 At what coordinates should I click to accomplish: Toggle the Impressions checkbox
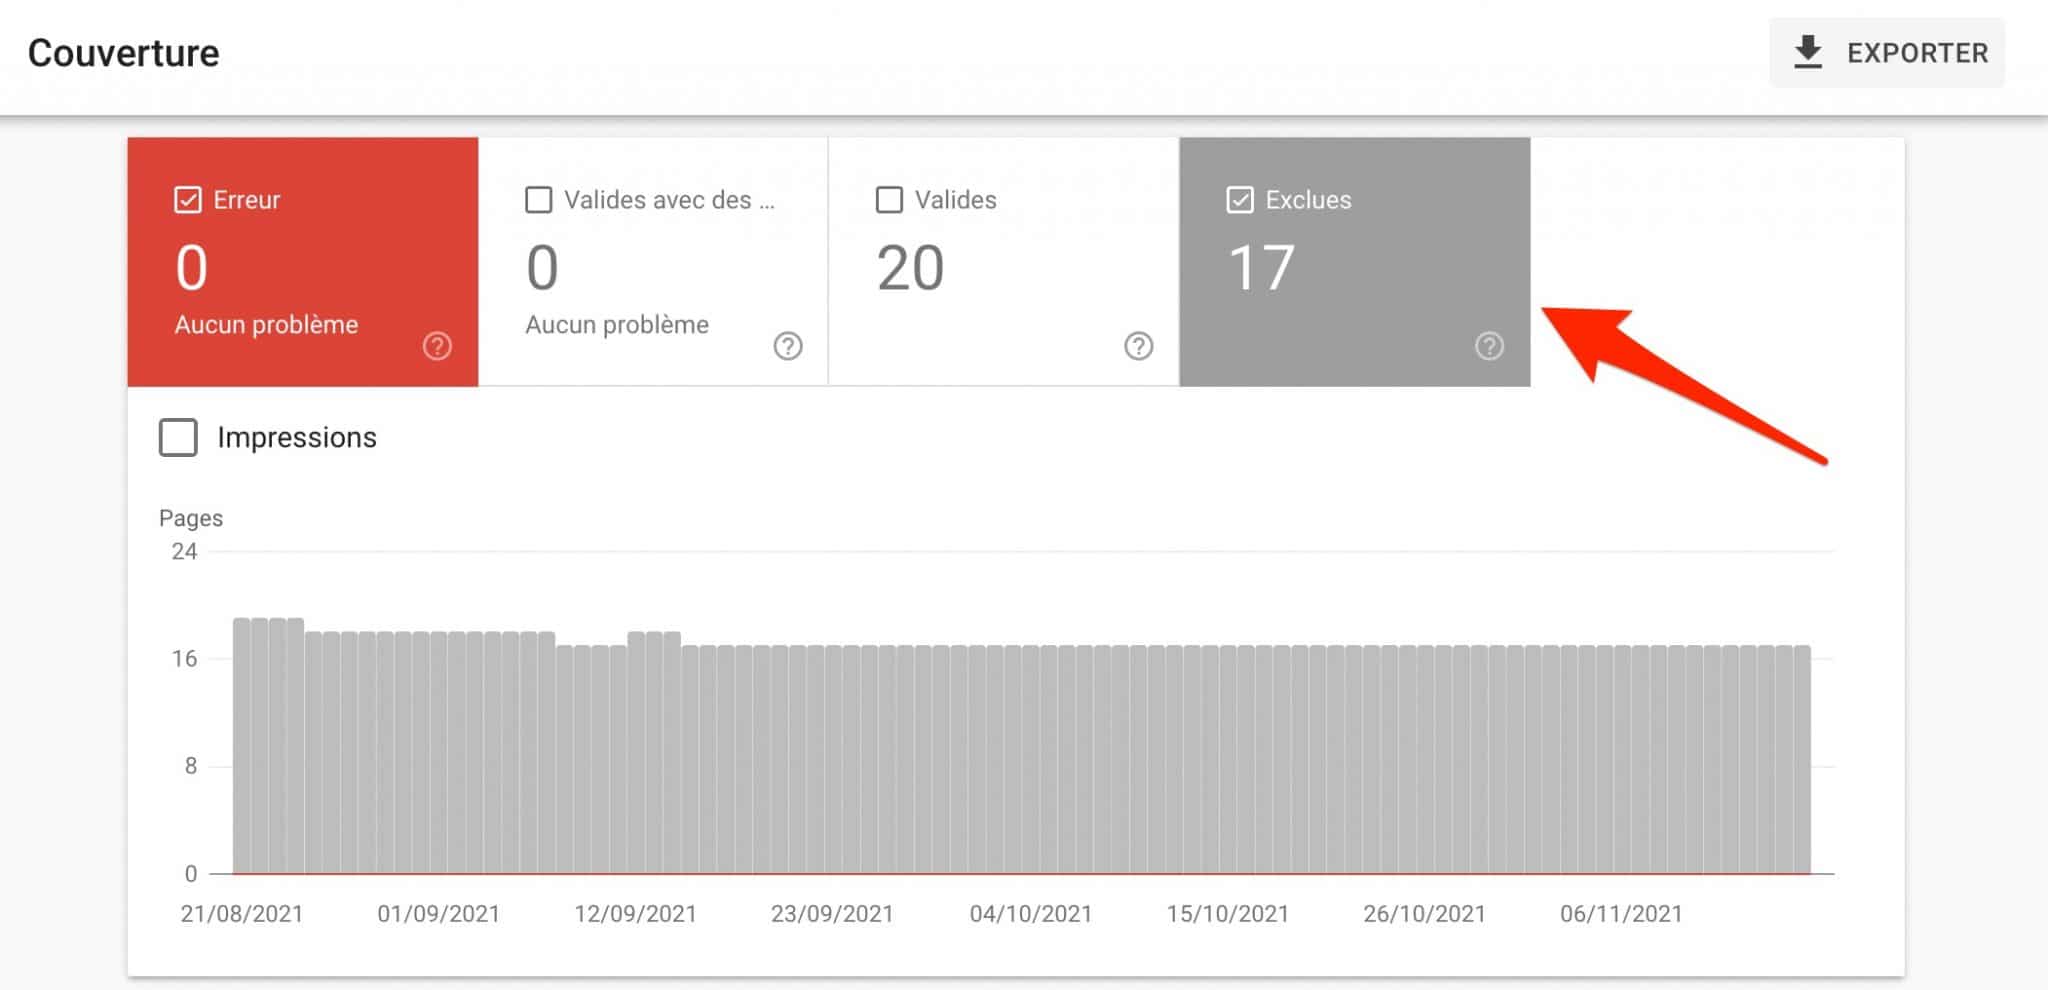click(x=178, y=437)
